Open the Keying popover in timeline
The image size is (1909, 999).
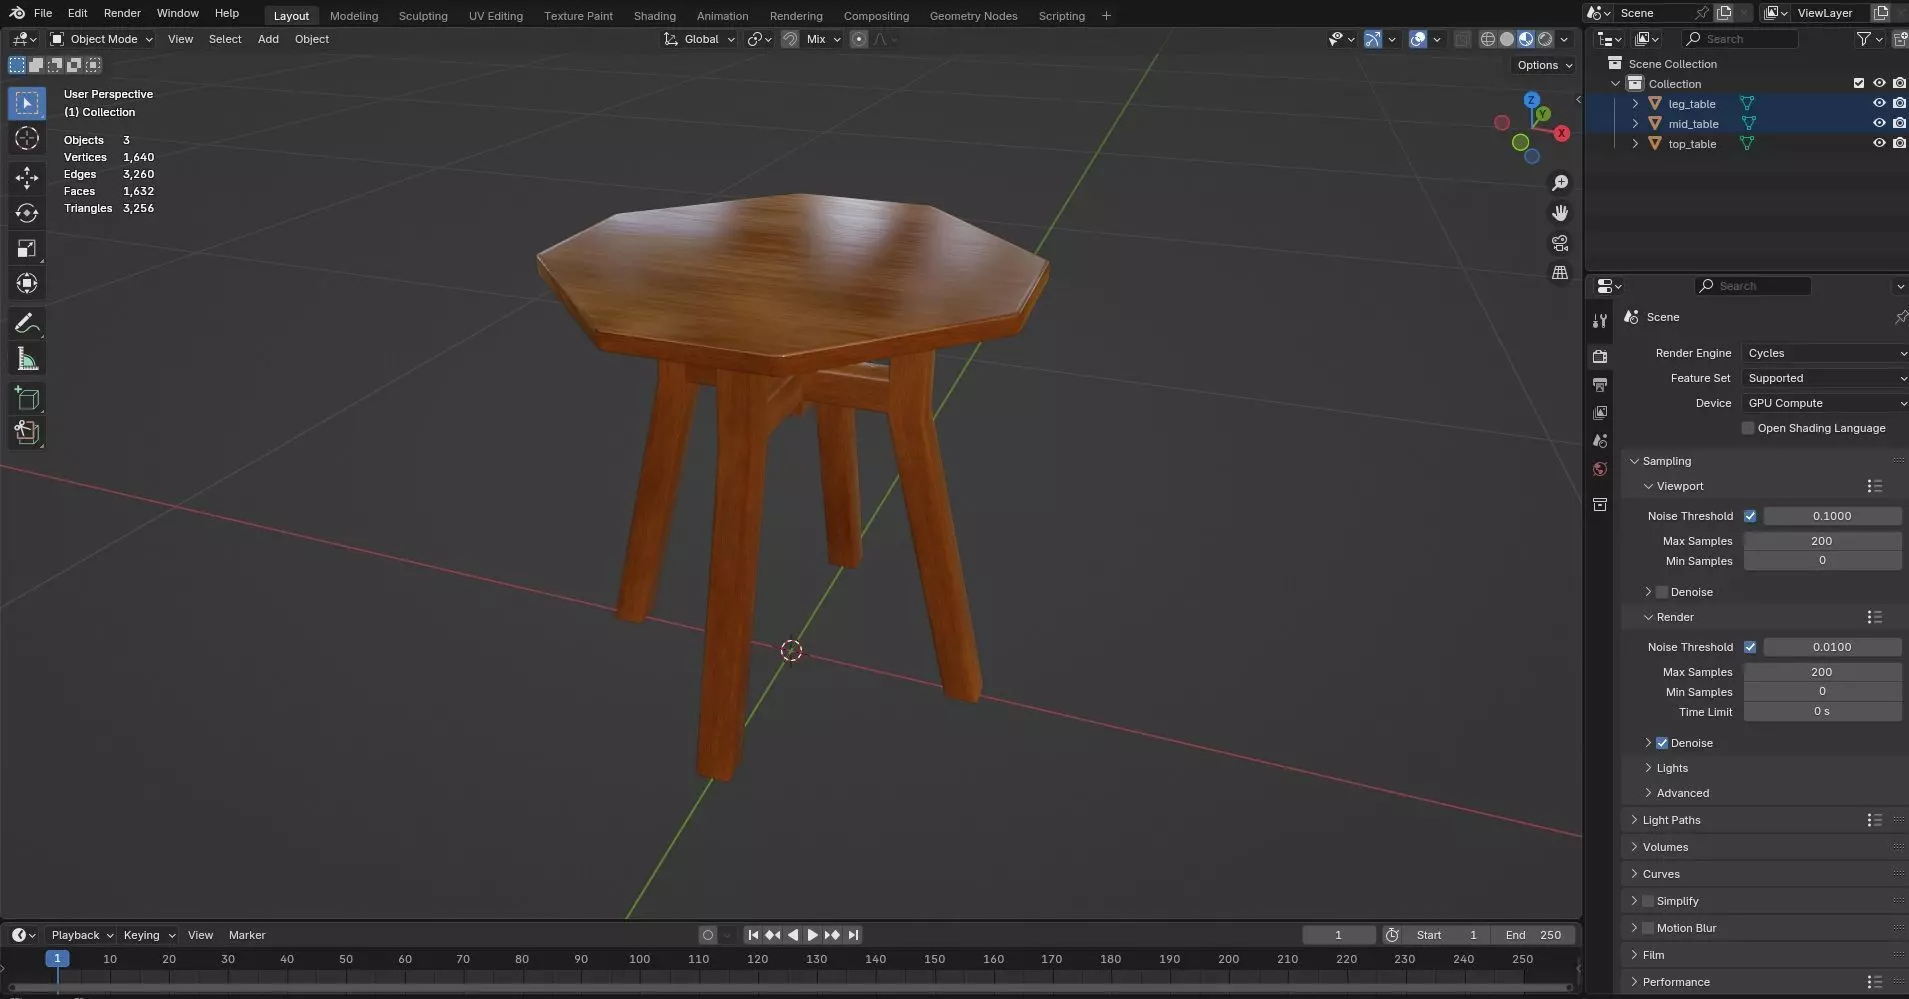[148, 935]
